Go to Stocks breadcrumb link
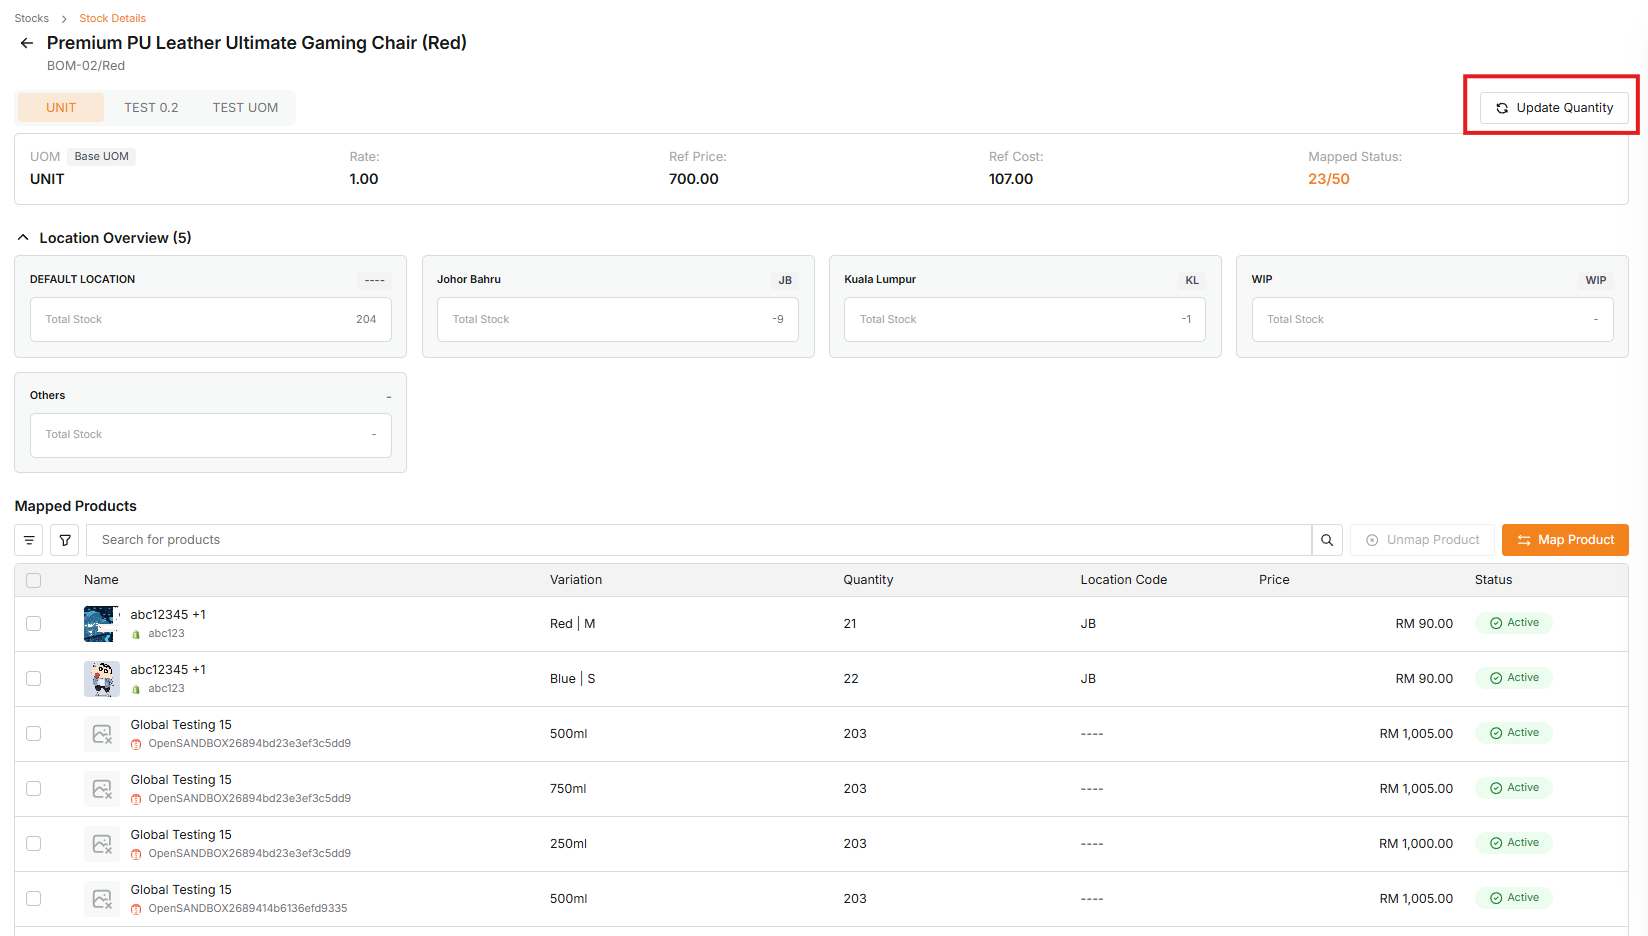The width and height of the screenshot is (1648, 936). (x=32, y=18)
